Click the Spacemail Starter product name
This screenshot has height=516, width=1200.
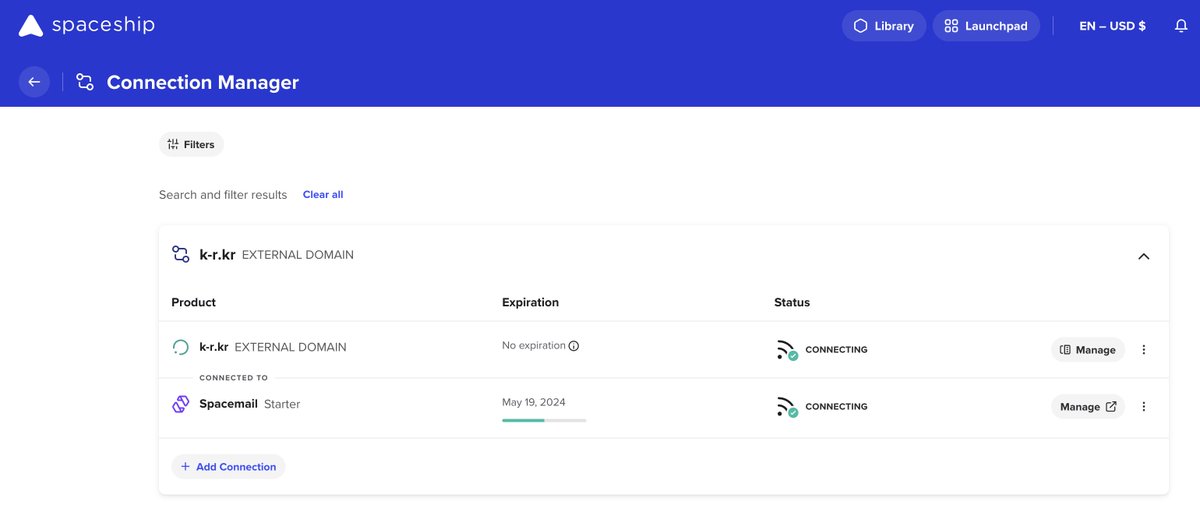(250, 404)
